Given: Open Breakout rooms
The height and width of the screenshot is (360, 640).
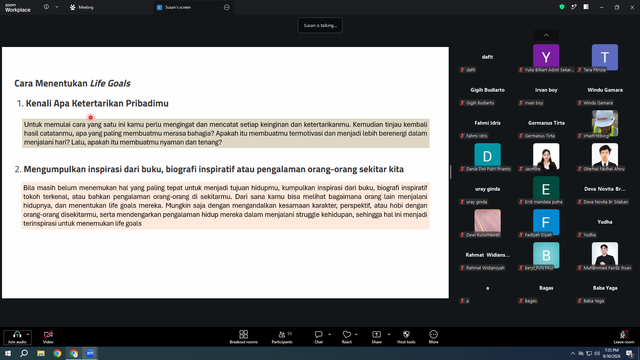Looking at the screenshot, I should point(243,337).
